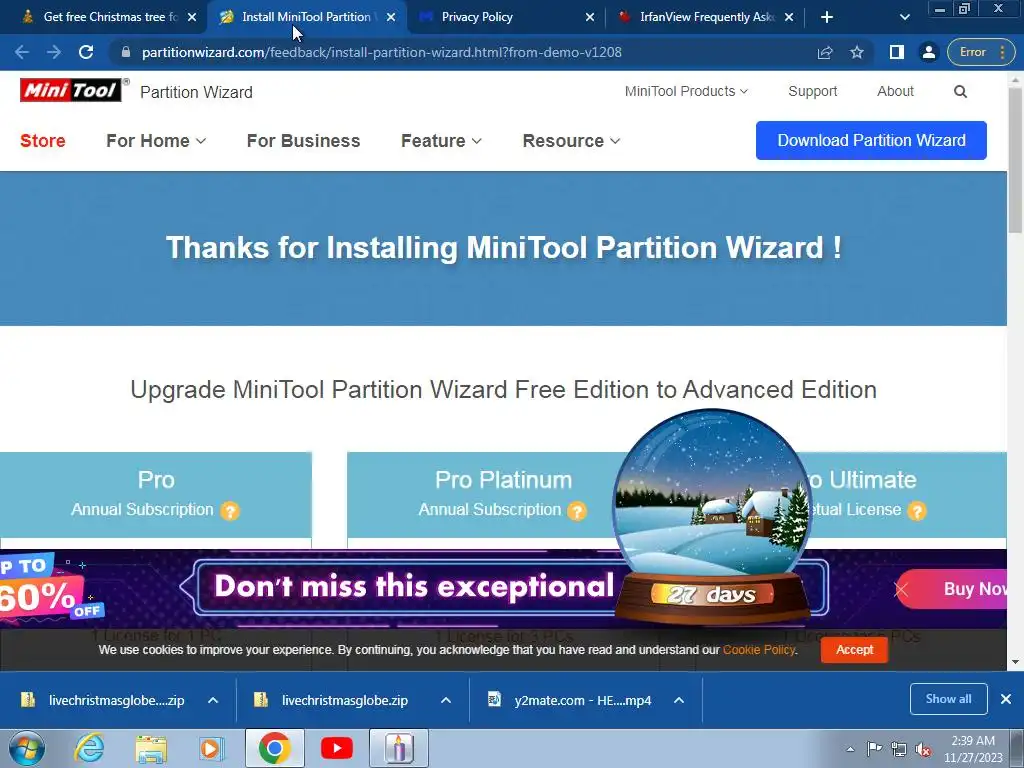Click the browser forward arrow

(x=54, y=52)
